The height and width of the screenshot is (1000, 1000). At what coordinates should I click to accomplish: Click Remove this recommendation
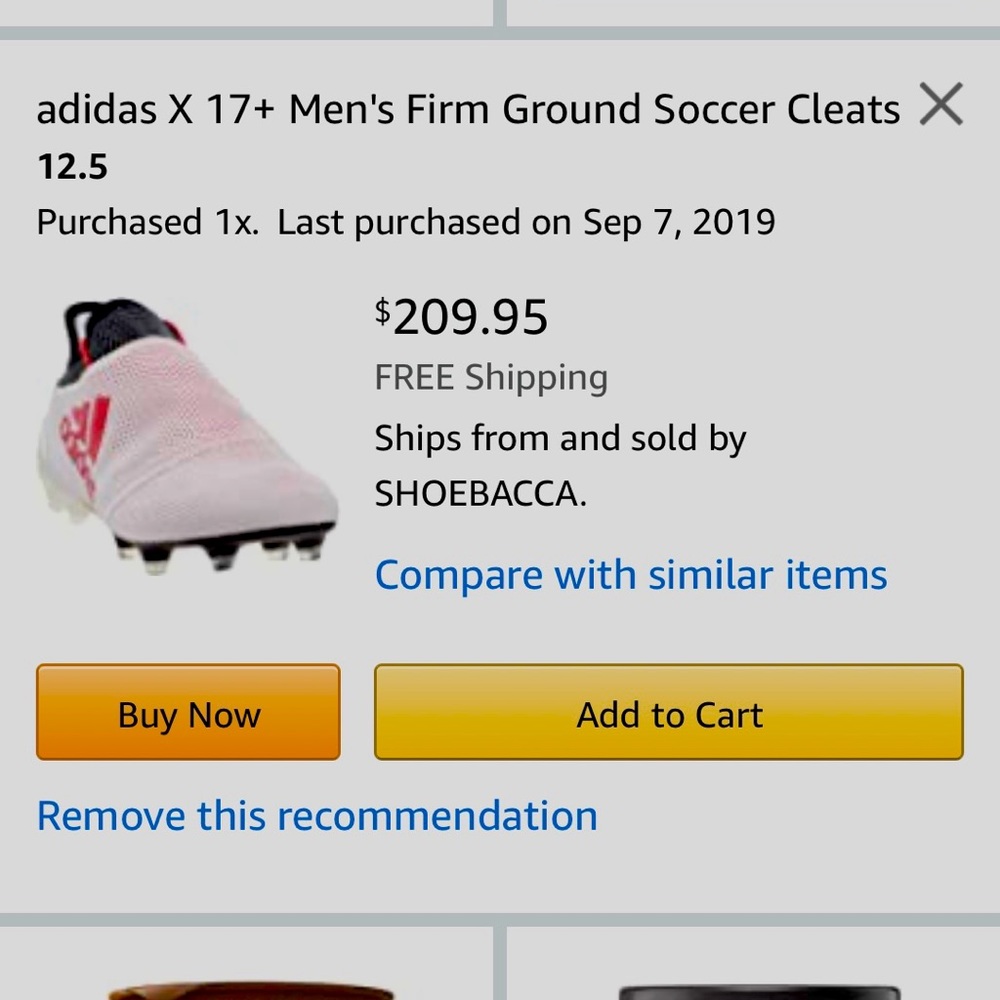(316, 815)
